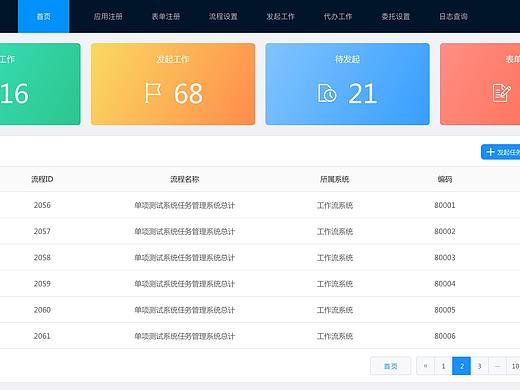Click 工作流系统 in row 2056
520x390 pixels.
(335, 205)
